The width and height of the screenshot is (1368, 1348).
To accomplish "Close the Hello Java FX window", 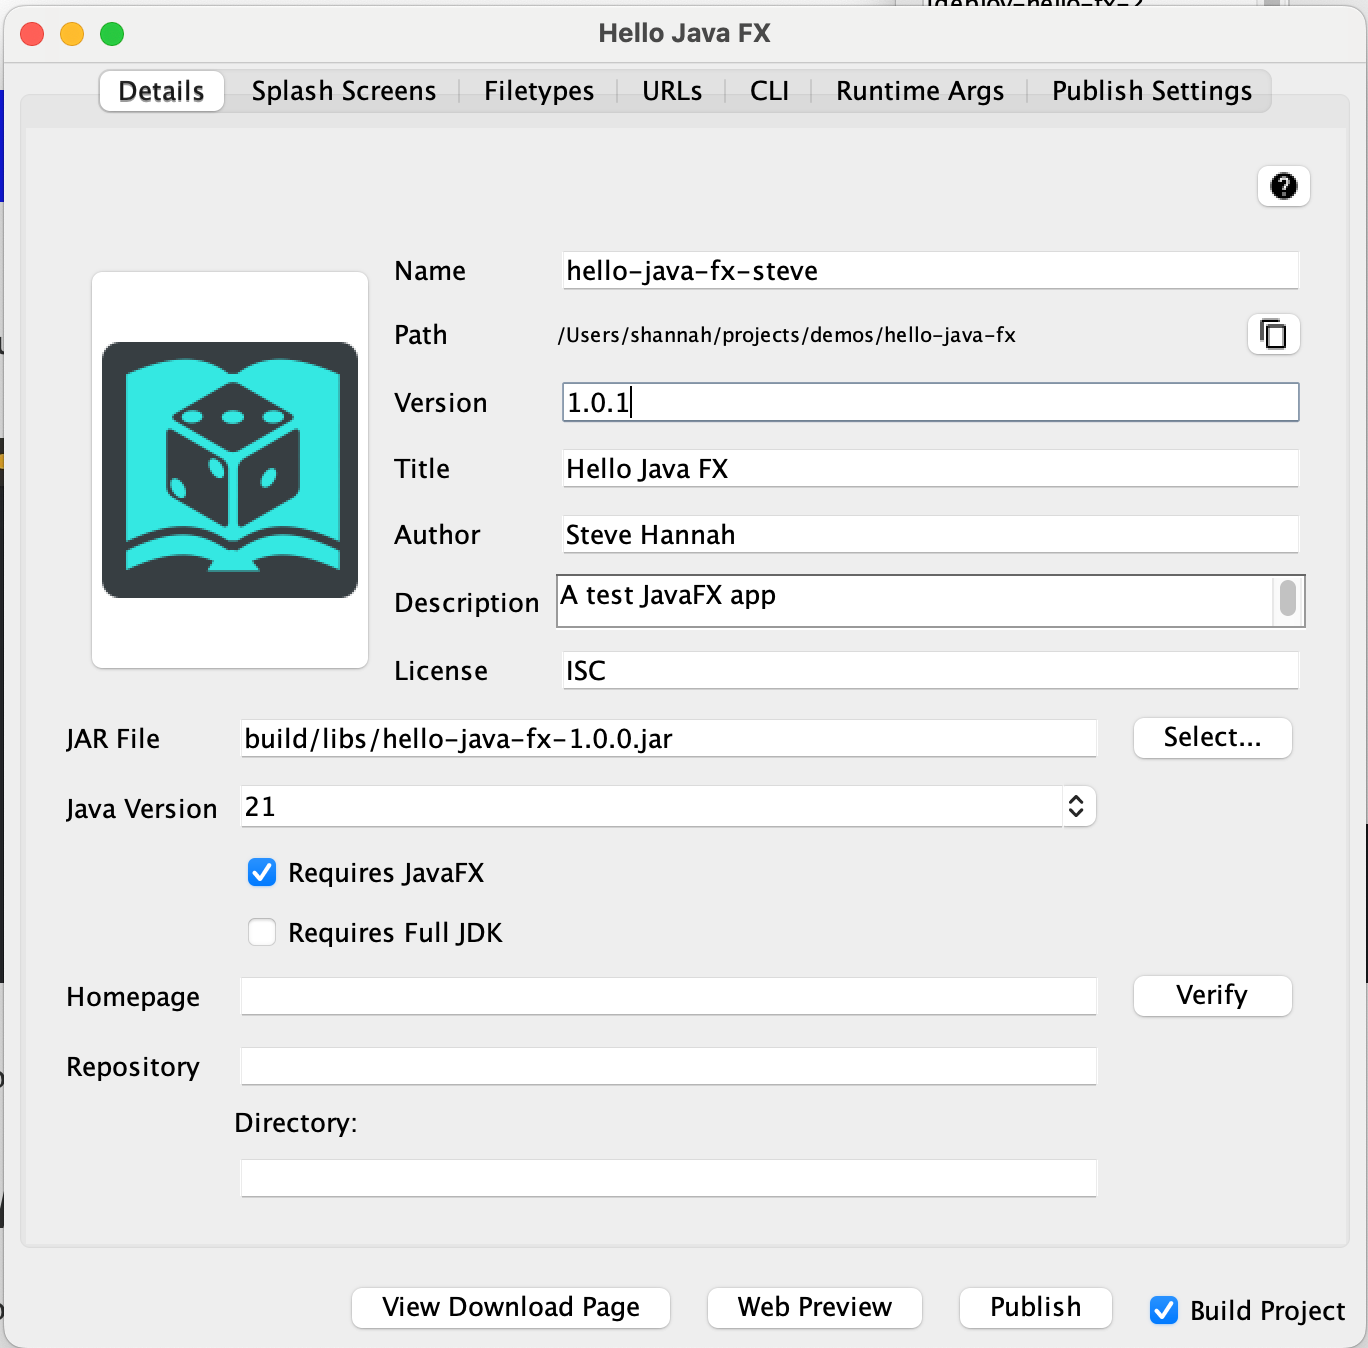I will [32, 34].
